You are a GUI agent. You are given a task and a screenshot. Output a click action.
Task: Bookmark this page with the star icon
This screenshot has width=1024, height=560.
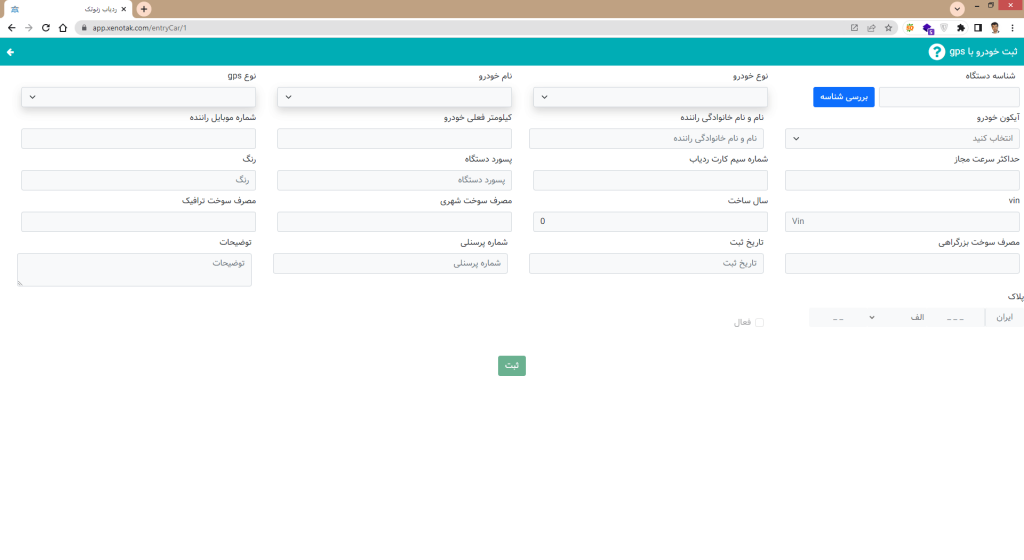[x=888, y=27]
